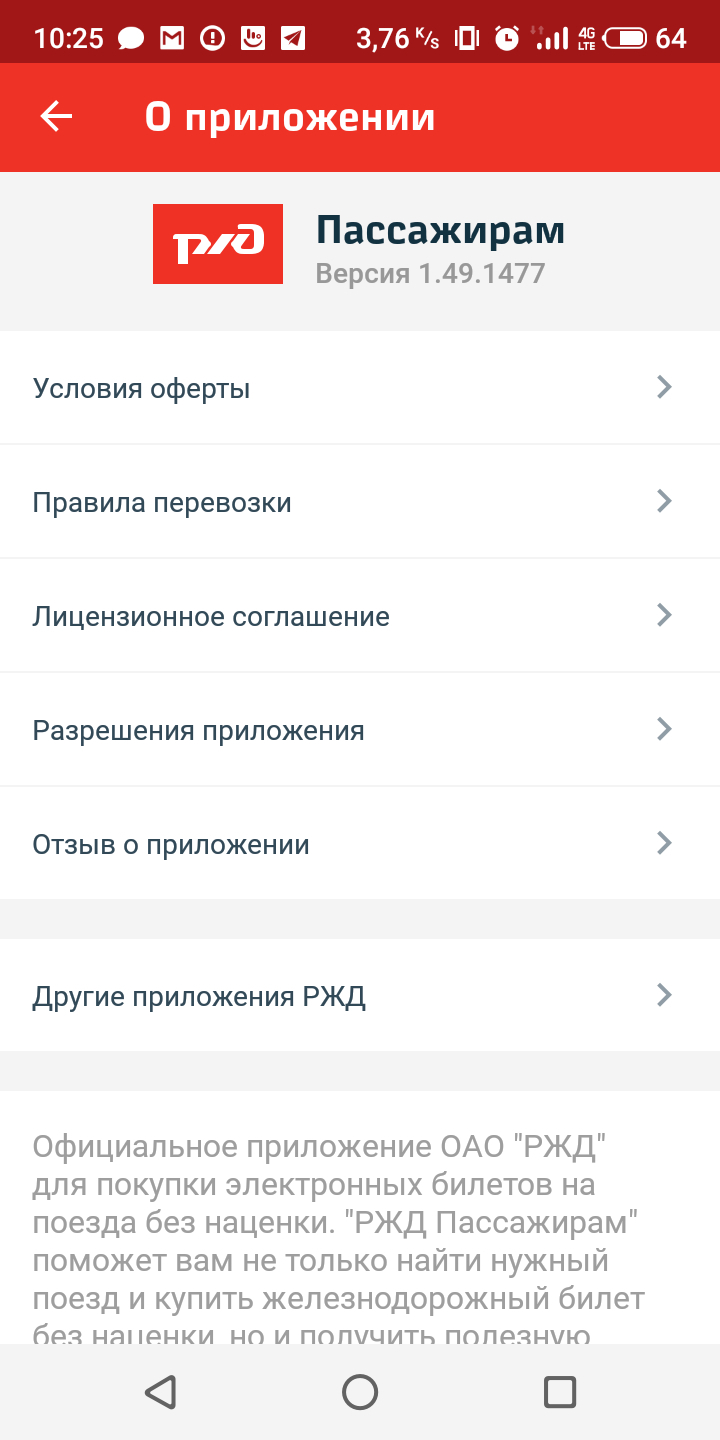Tap chevron next to Правила перевозки

coord(663,501)
